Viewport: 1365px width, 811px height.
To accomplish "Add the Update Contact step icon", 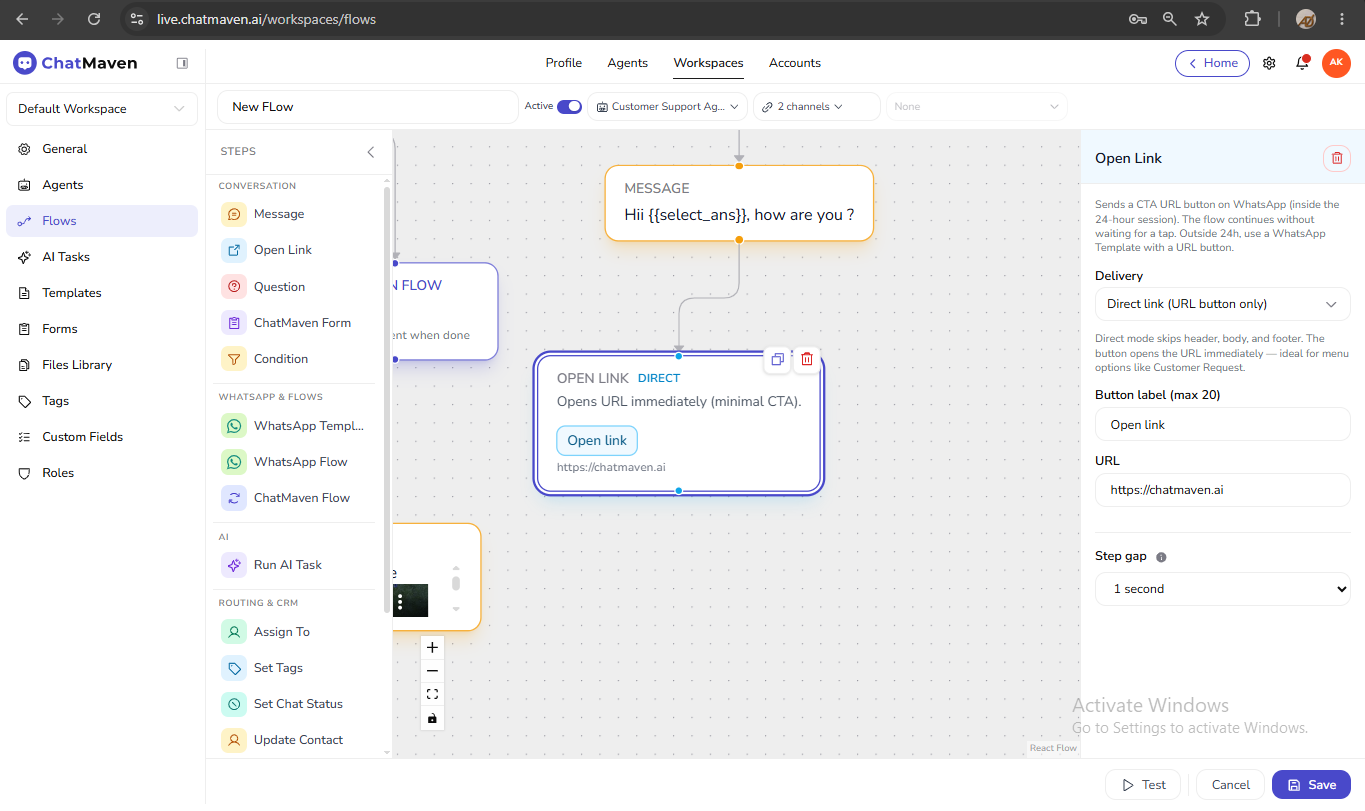I will tap(234, 740).
